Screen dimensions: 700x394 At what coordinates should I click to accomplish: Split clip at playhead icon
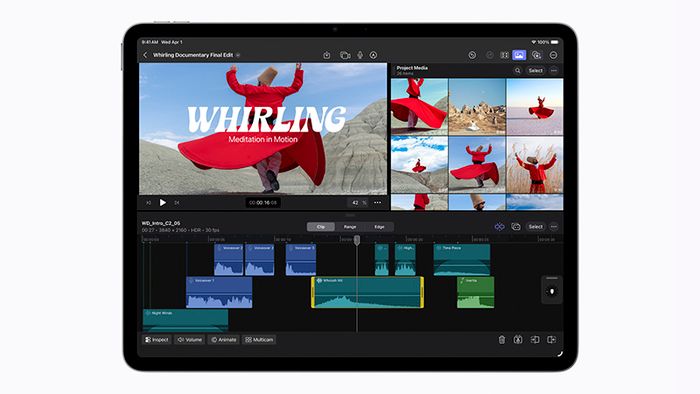click(518, 340)
